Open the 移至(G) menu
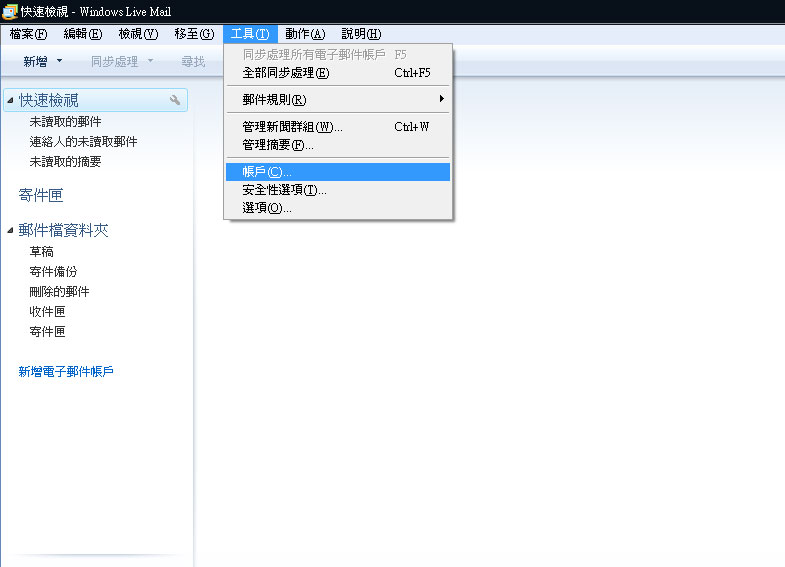Screen dimensions: 785x567 (194, 34)
